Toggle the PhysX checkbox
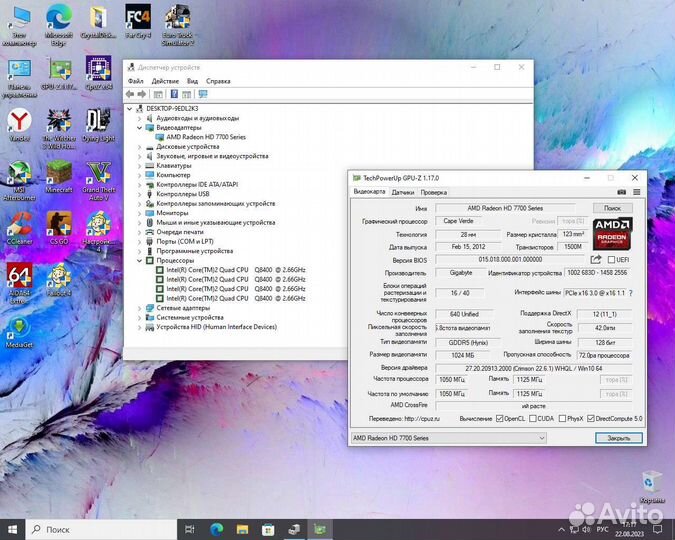 pyautogui.click(x=562, y=419)
